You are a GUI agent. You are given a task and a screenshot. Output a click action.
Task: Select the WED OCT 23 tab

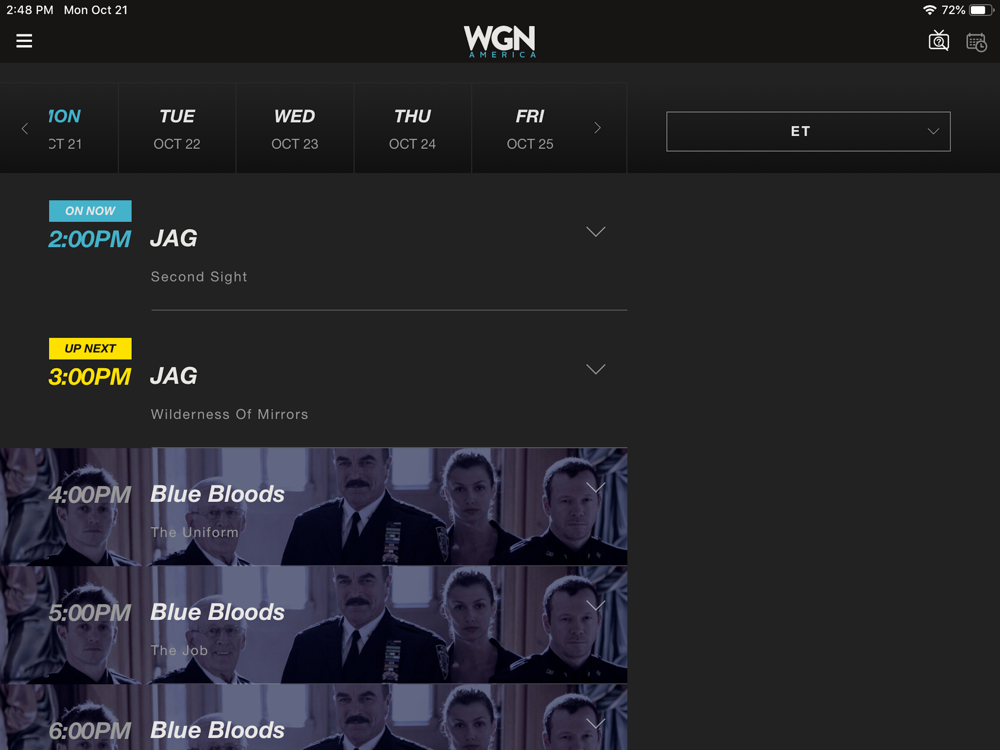click(x=295, y=128)
